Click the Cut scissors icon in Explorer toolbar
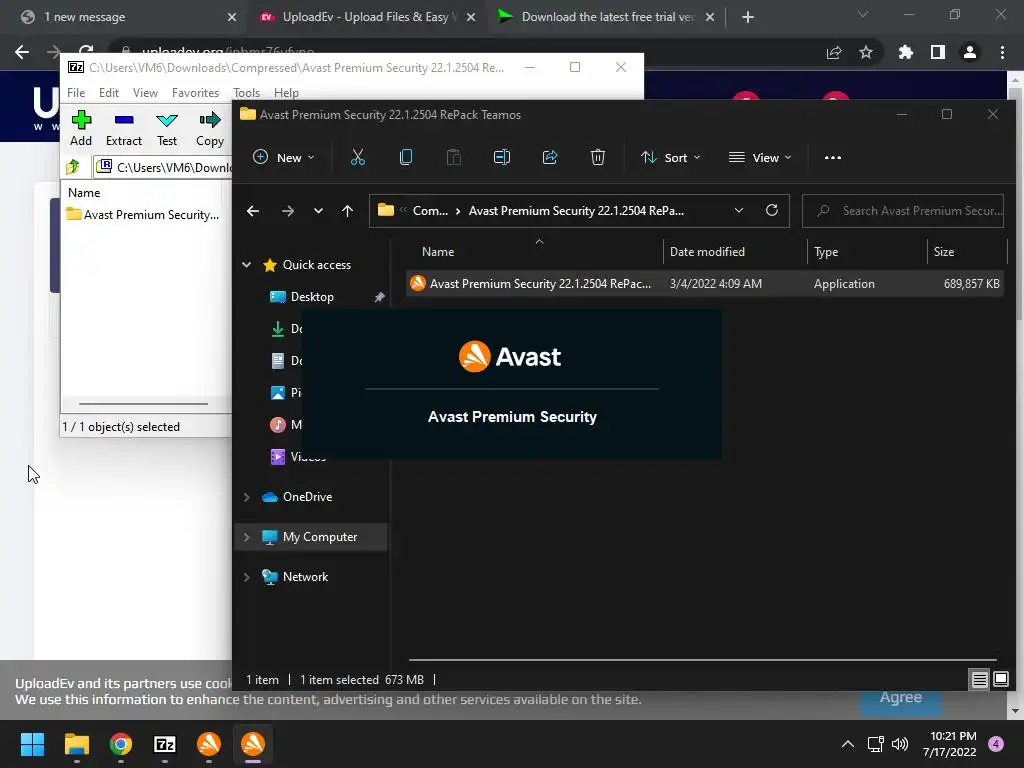Image resolution: width=1024 pixels, height=768 pixels. click(x=358, y=157)
